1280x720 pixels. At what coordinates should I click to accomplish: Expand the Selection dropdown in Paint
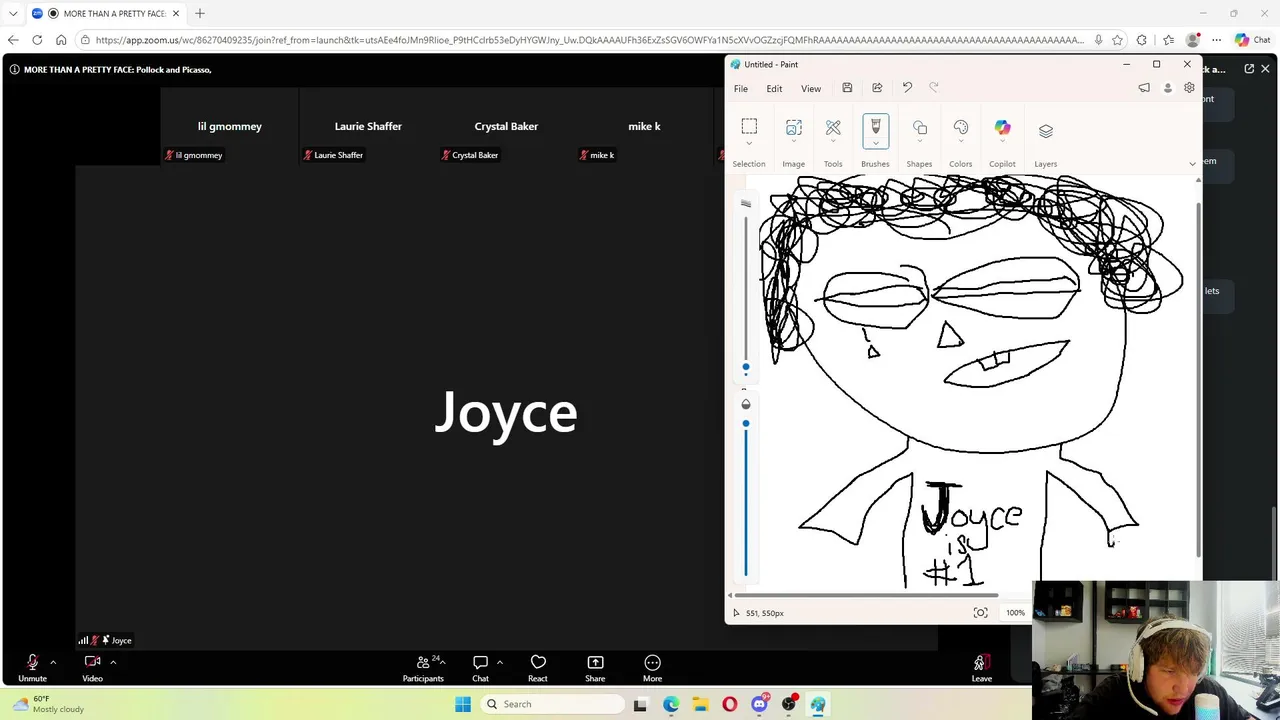click(x=749, y=144)
